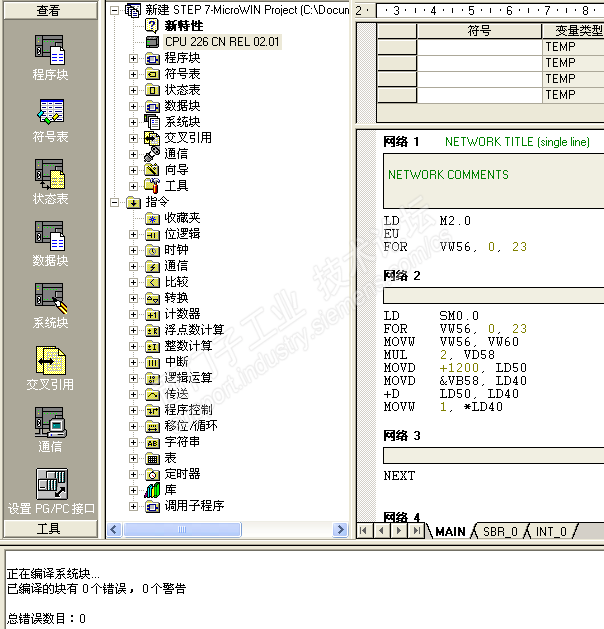Jump to last tab with arrow button
This screenshot has width=604, height=629.
(416, 531)
